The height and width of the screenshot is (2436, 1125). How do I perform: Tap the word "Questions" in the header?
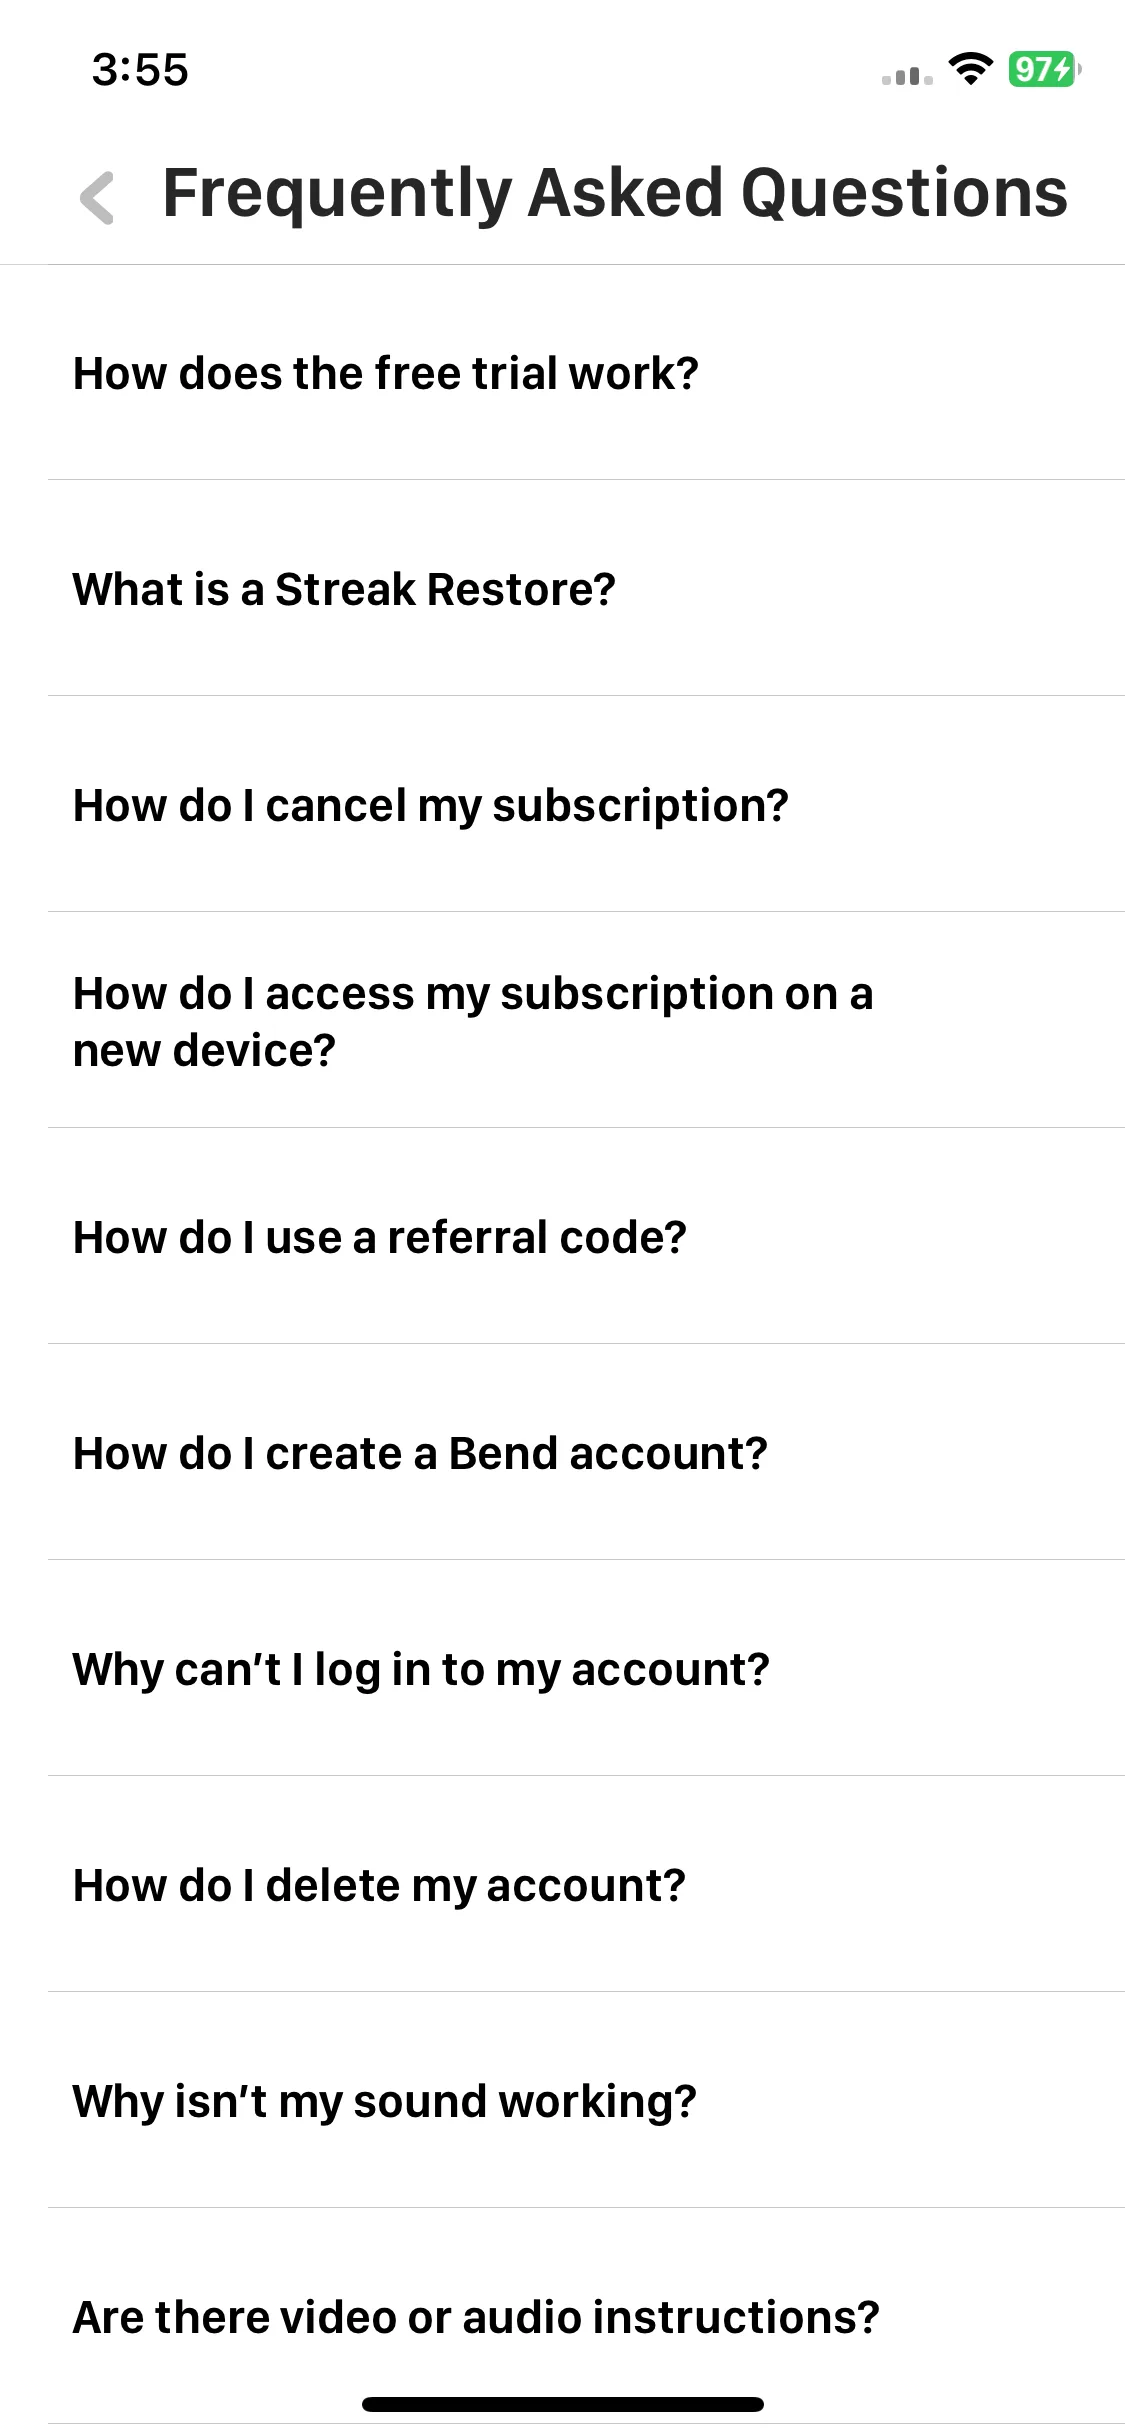tap(904, 193)
